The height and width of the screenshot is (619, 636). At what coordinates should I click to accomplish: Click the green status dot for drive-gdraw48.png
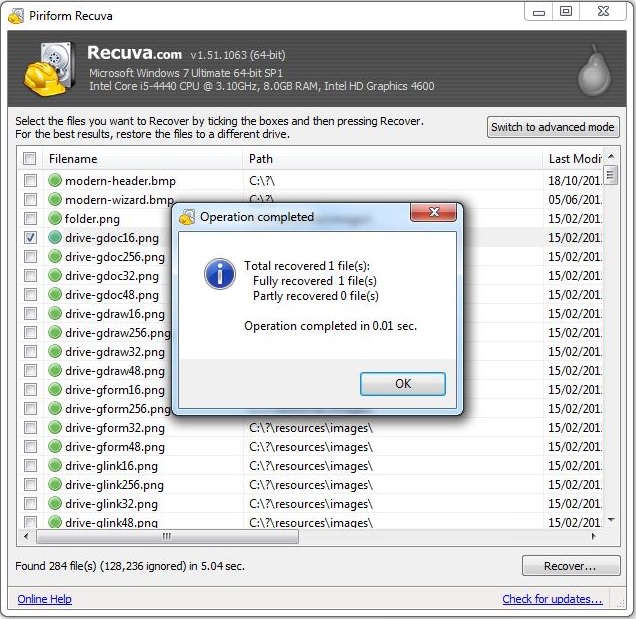(x=55, y=370)
